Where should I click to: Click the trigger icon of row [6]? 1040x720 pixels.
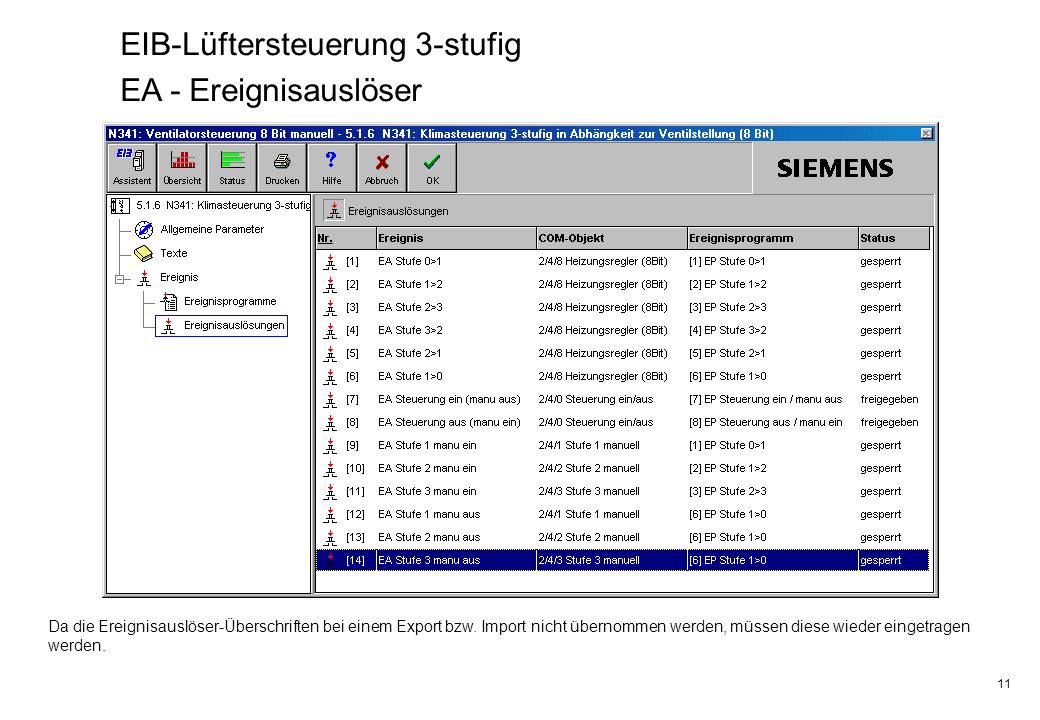[x=330, y=377]
